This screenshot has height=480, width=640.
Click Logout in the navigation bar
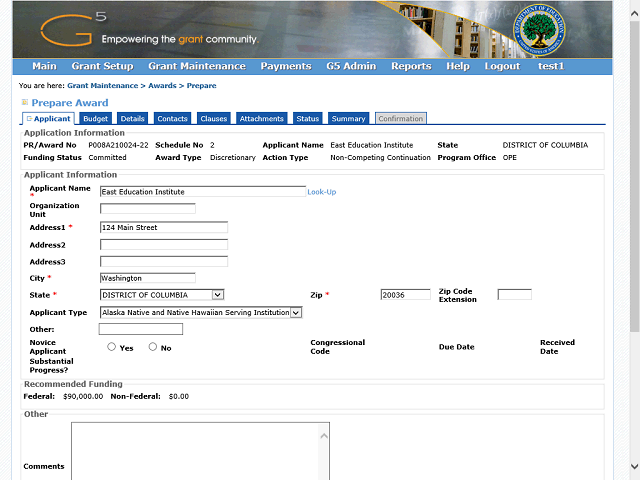pos(502,66)
